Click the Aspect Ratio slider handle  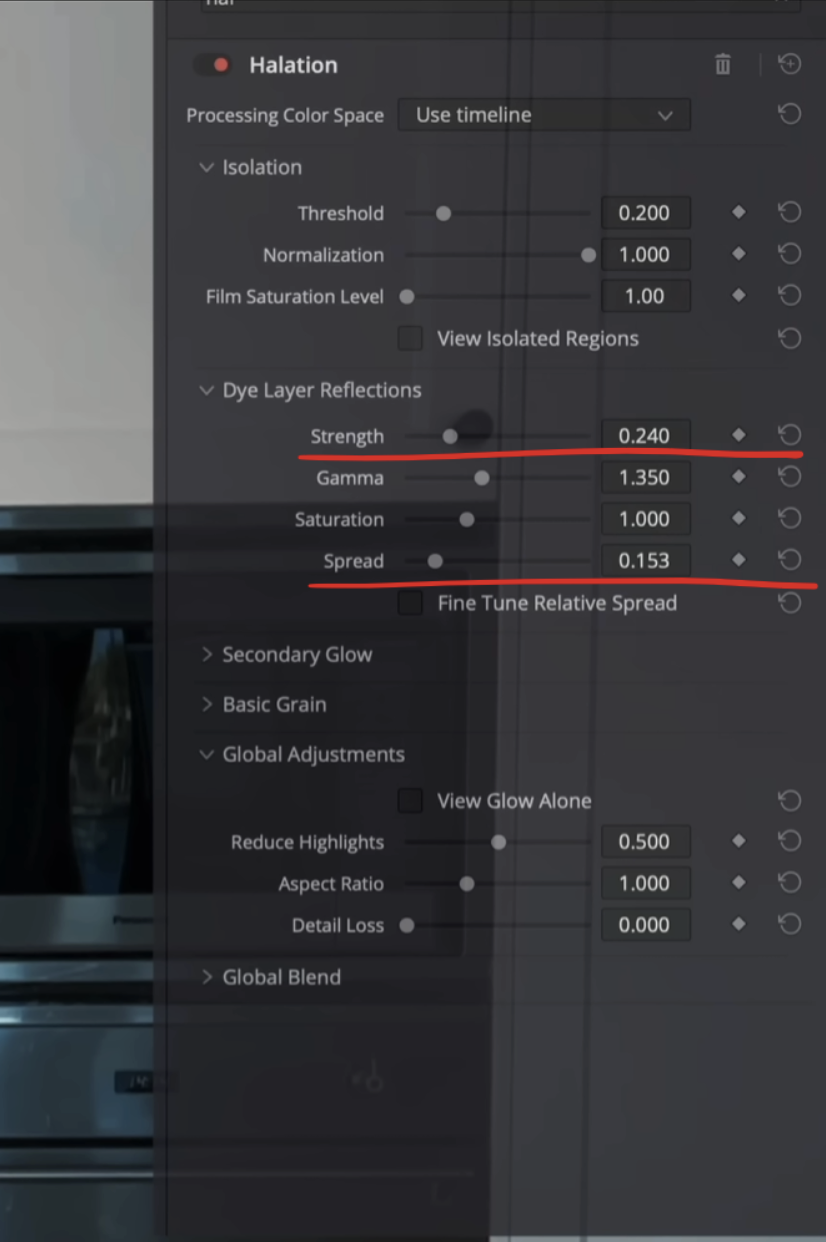click(467, 884)
